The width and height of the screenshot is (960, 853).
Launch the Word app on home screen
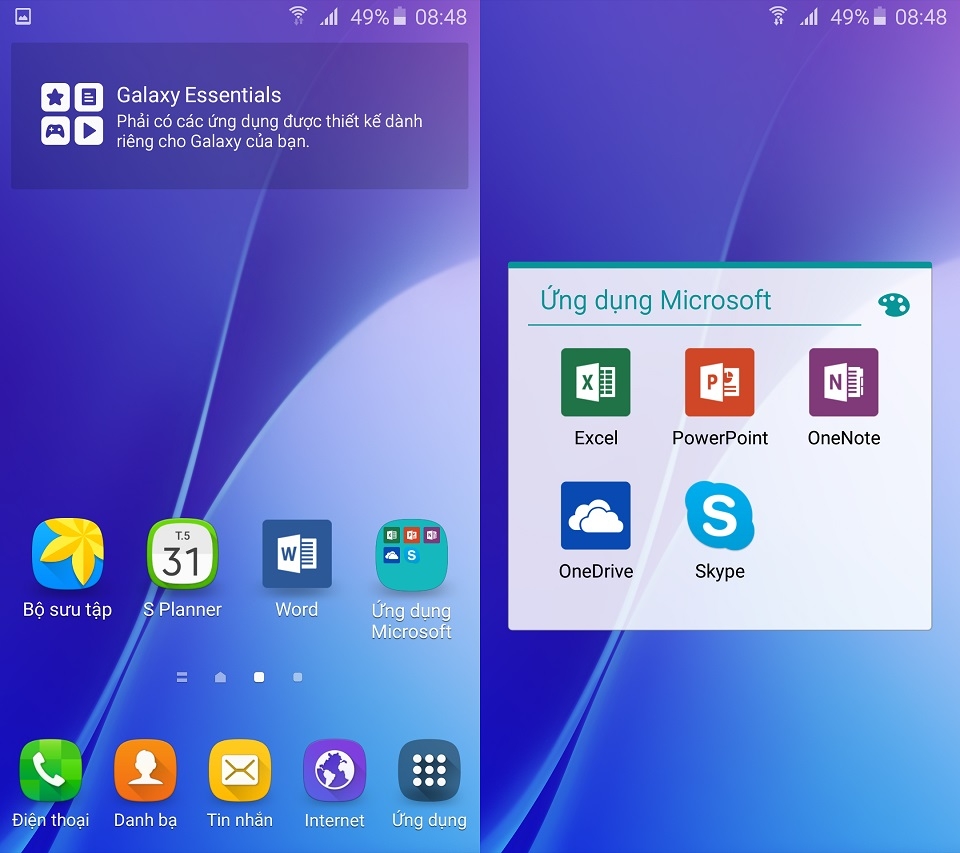click(x=297, y=554)
